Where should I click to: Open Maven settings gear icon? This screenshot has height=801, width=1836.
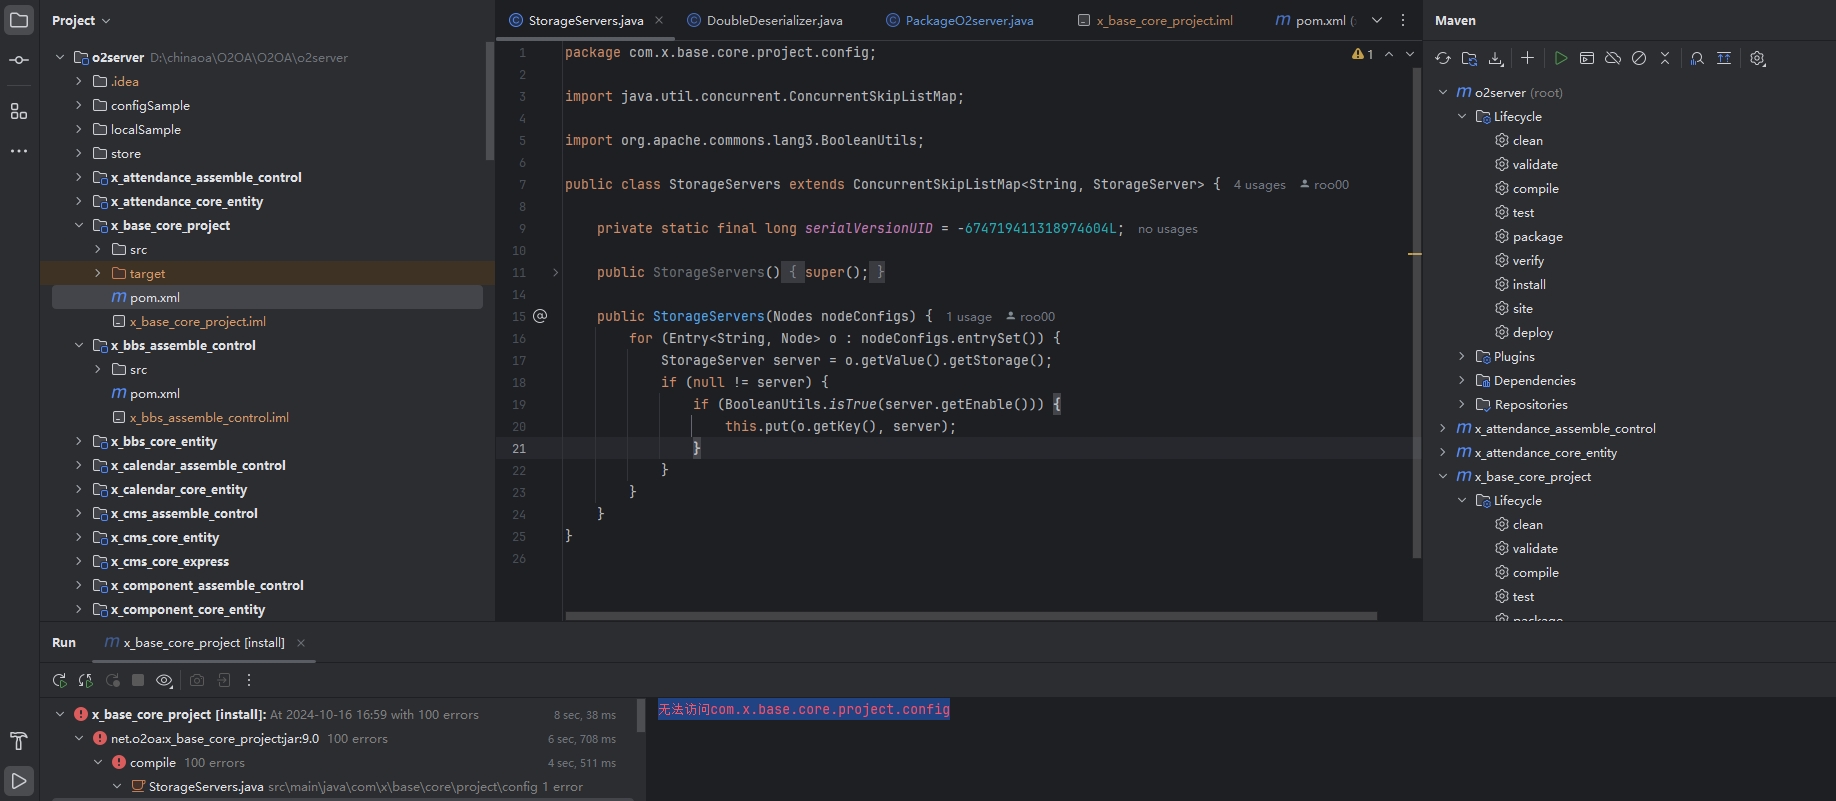(1757, 59)
